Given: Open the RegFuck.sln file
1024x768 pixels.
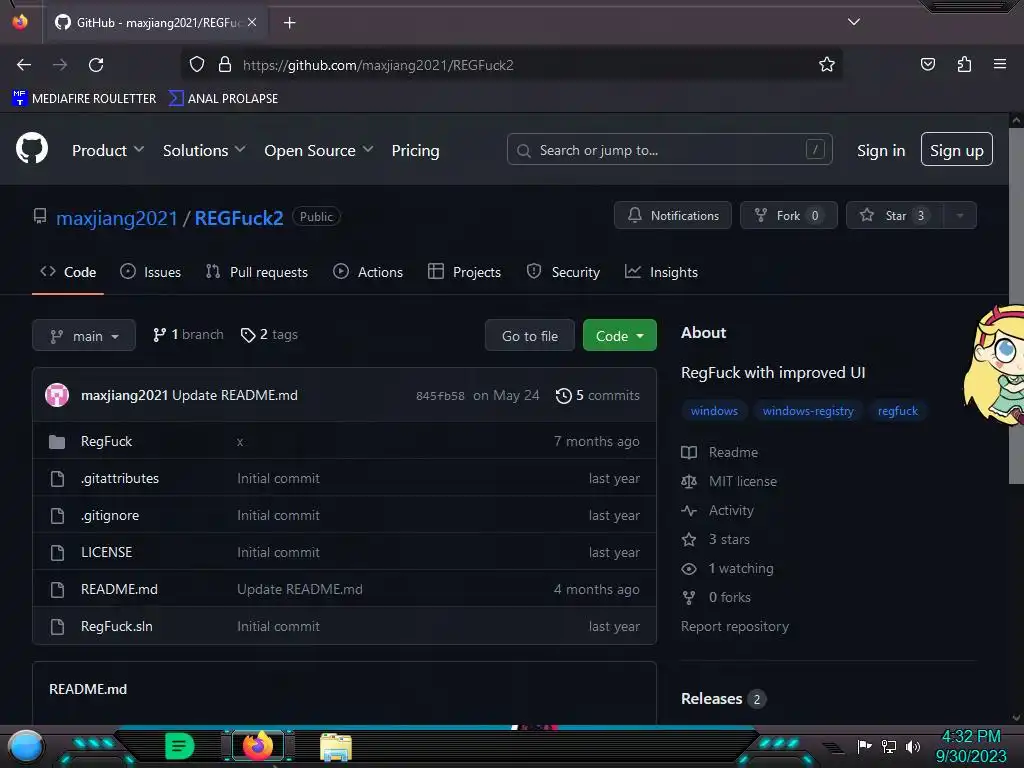Looking at the screenshot, I should [x=116, y=626].
